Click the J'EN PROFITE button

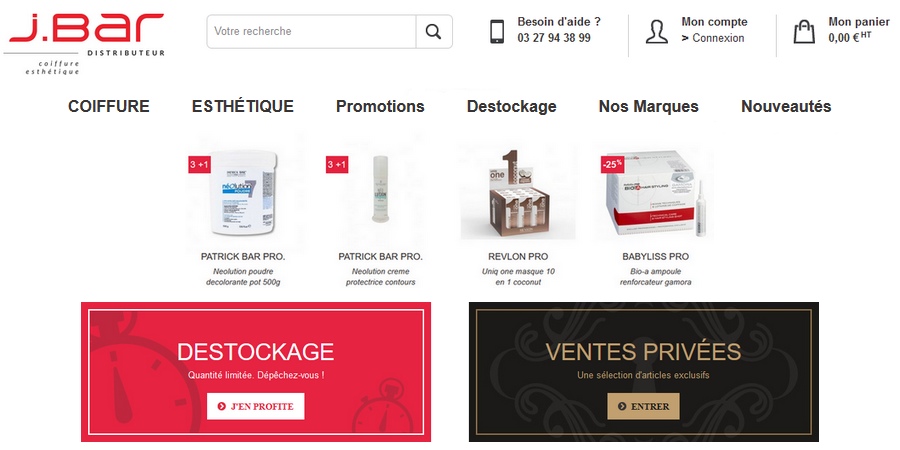[x=255, y=406]
